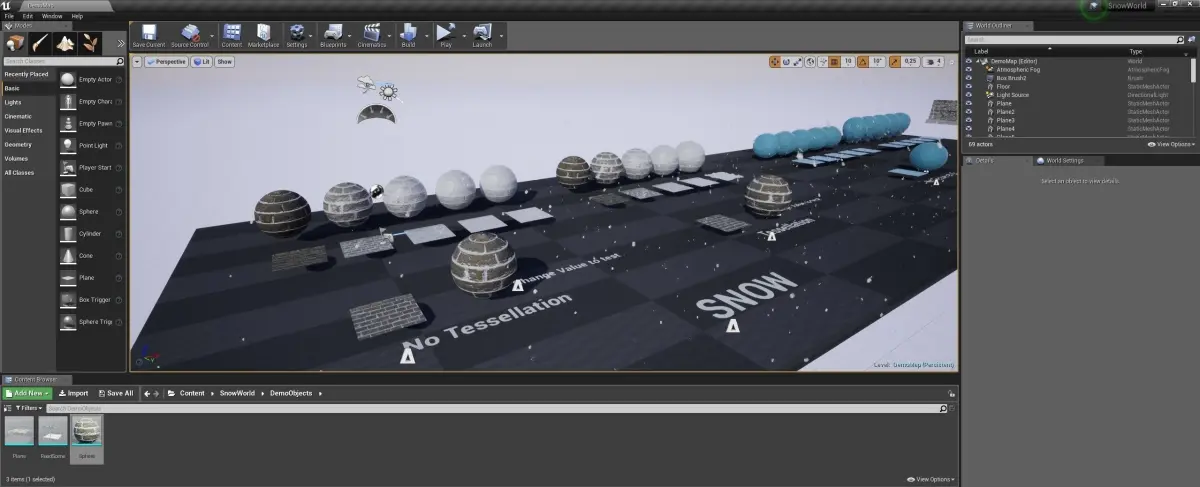The height and width of the screenshot is (487, 1200).
Task: Click the Add New button
Action: 27,393
